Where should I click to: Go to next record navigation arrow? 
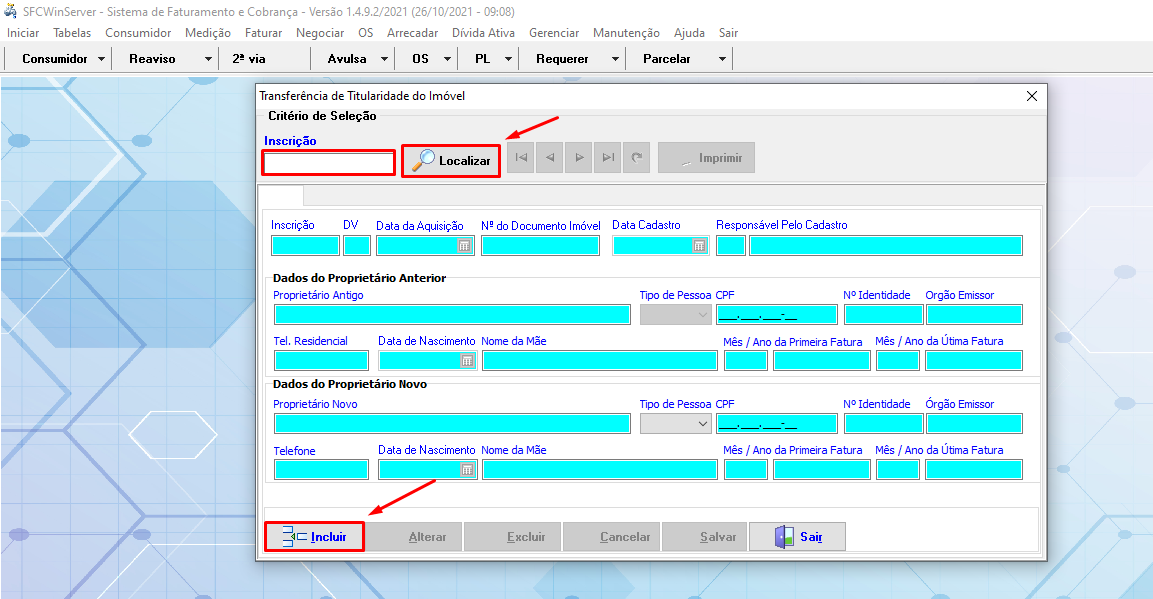point(578,158)
